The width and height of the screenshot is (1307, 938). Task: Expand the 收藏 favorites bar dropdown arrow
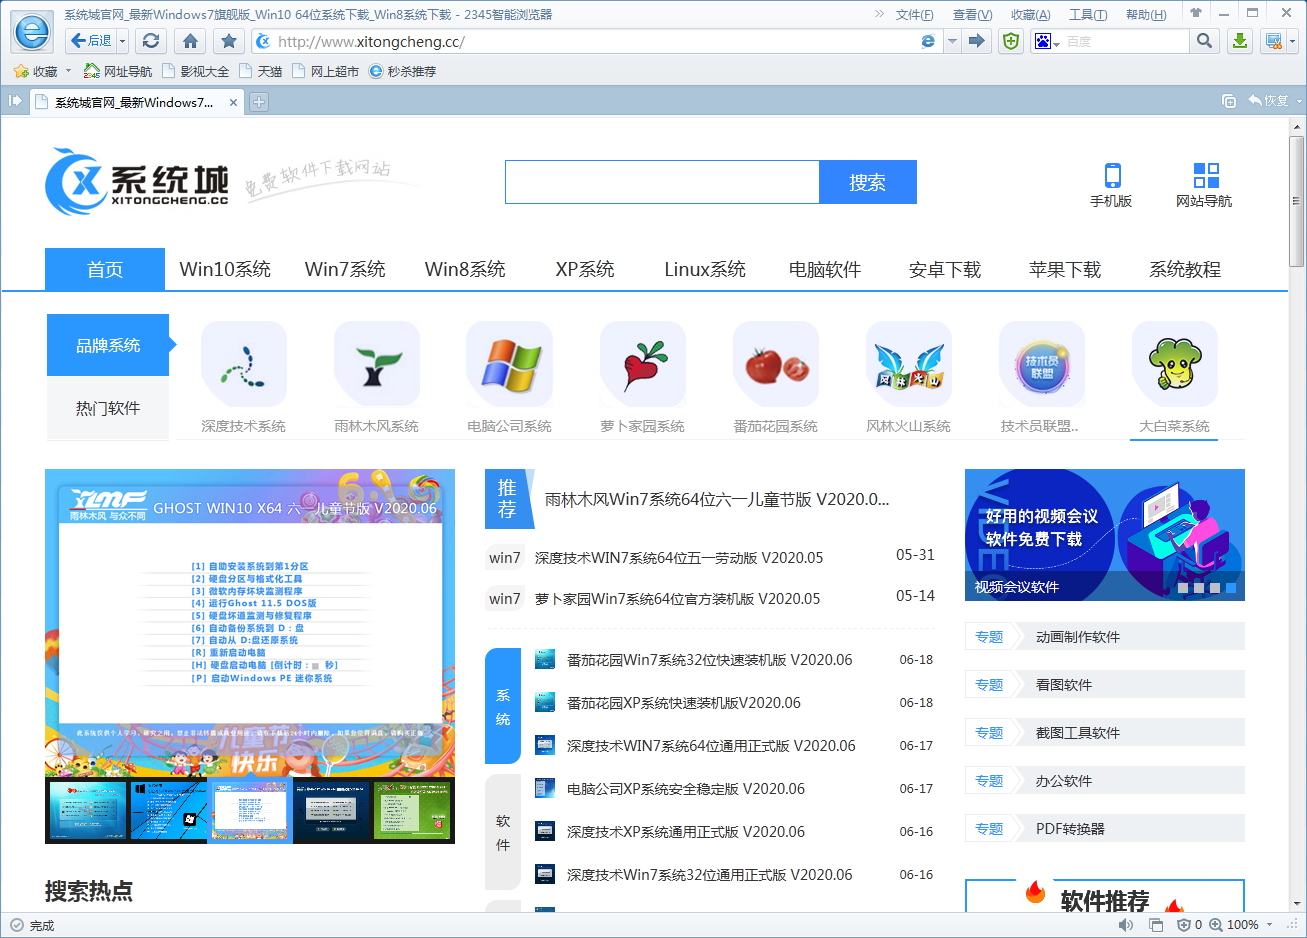point(68,71)
